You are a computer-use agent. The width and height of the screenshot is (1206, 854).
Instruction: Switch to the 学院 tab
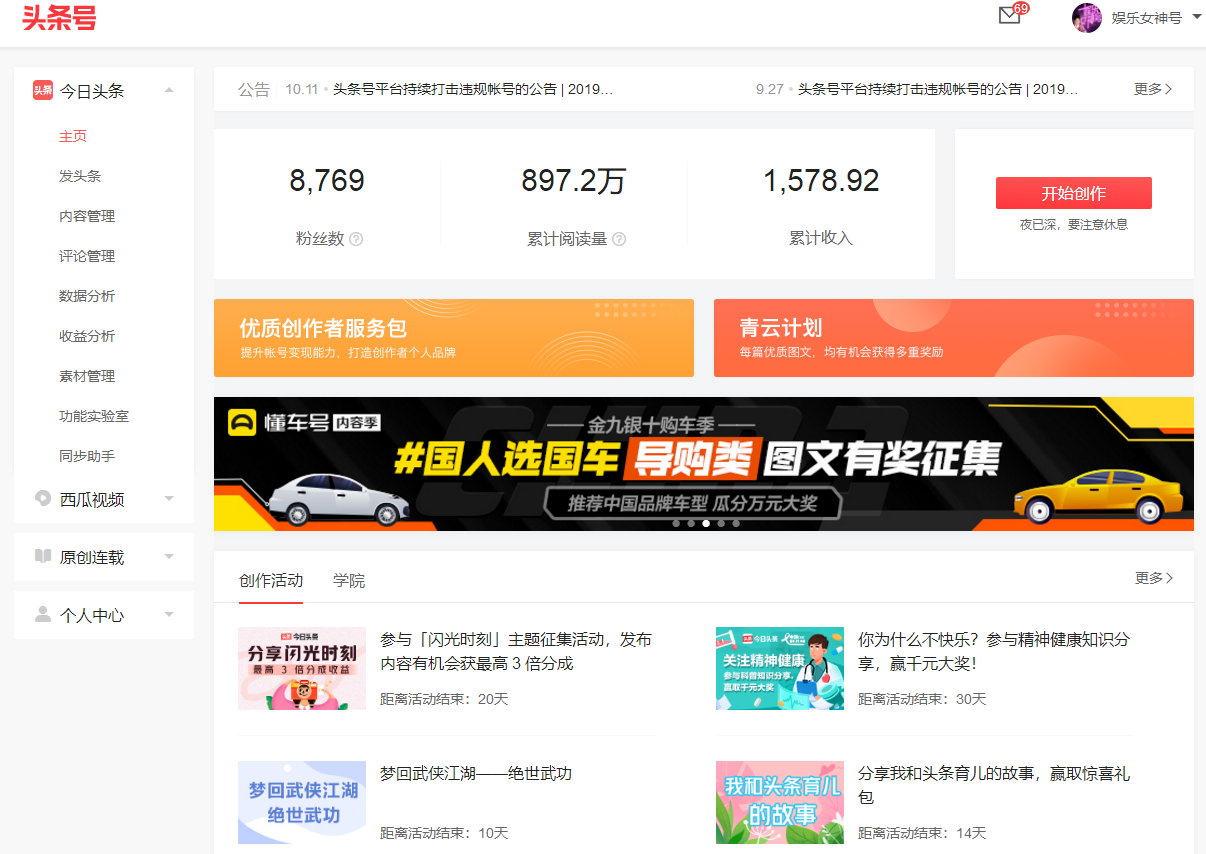click(349, 578)
